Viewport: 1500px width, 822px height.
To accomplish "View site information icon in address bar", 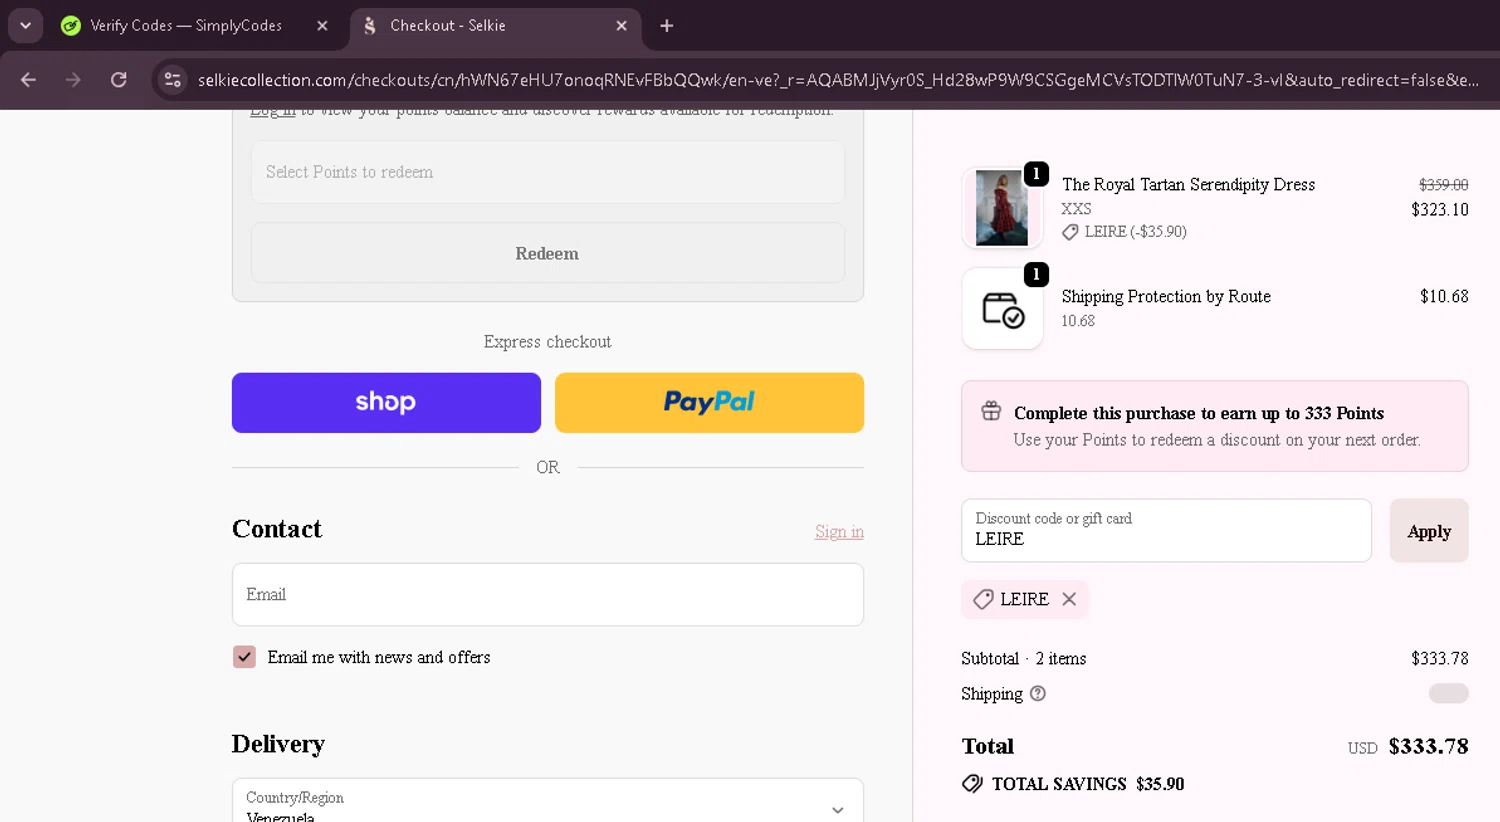I will [172, 80].
